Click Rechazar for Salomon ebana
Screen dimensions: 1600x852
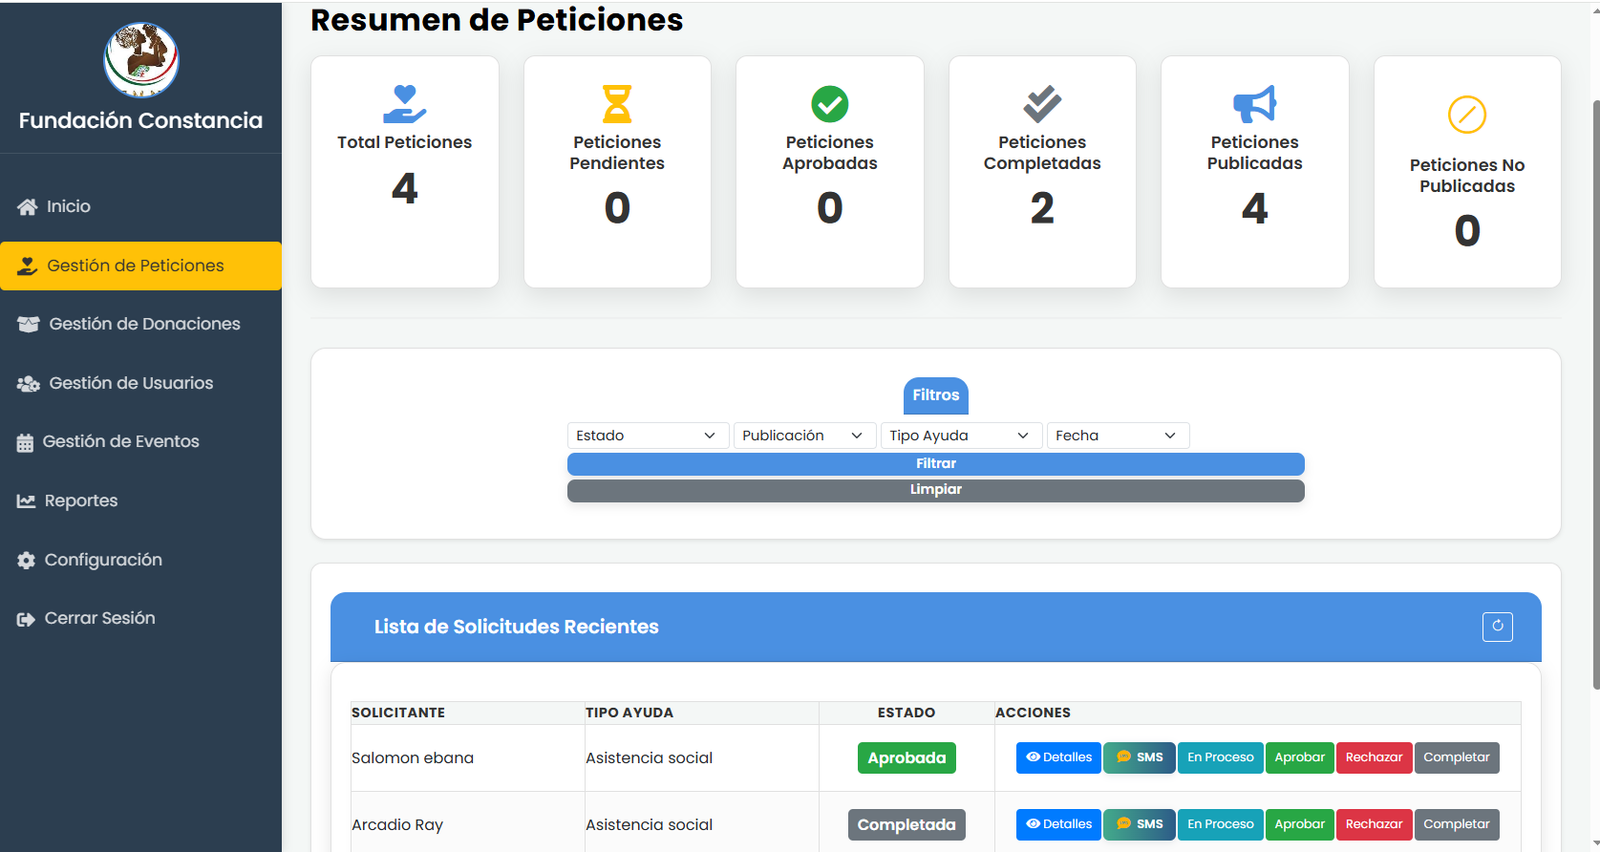coord(1374,758)
